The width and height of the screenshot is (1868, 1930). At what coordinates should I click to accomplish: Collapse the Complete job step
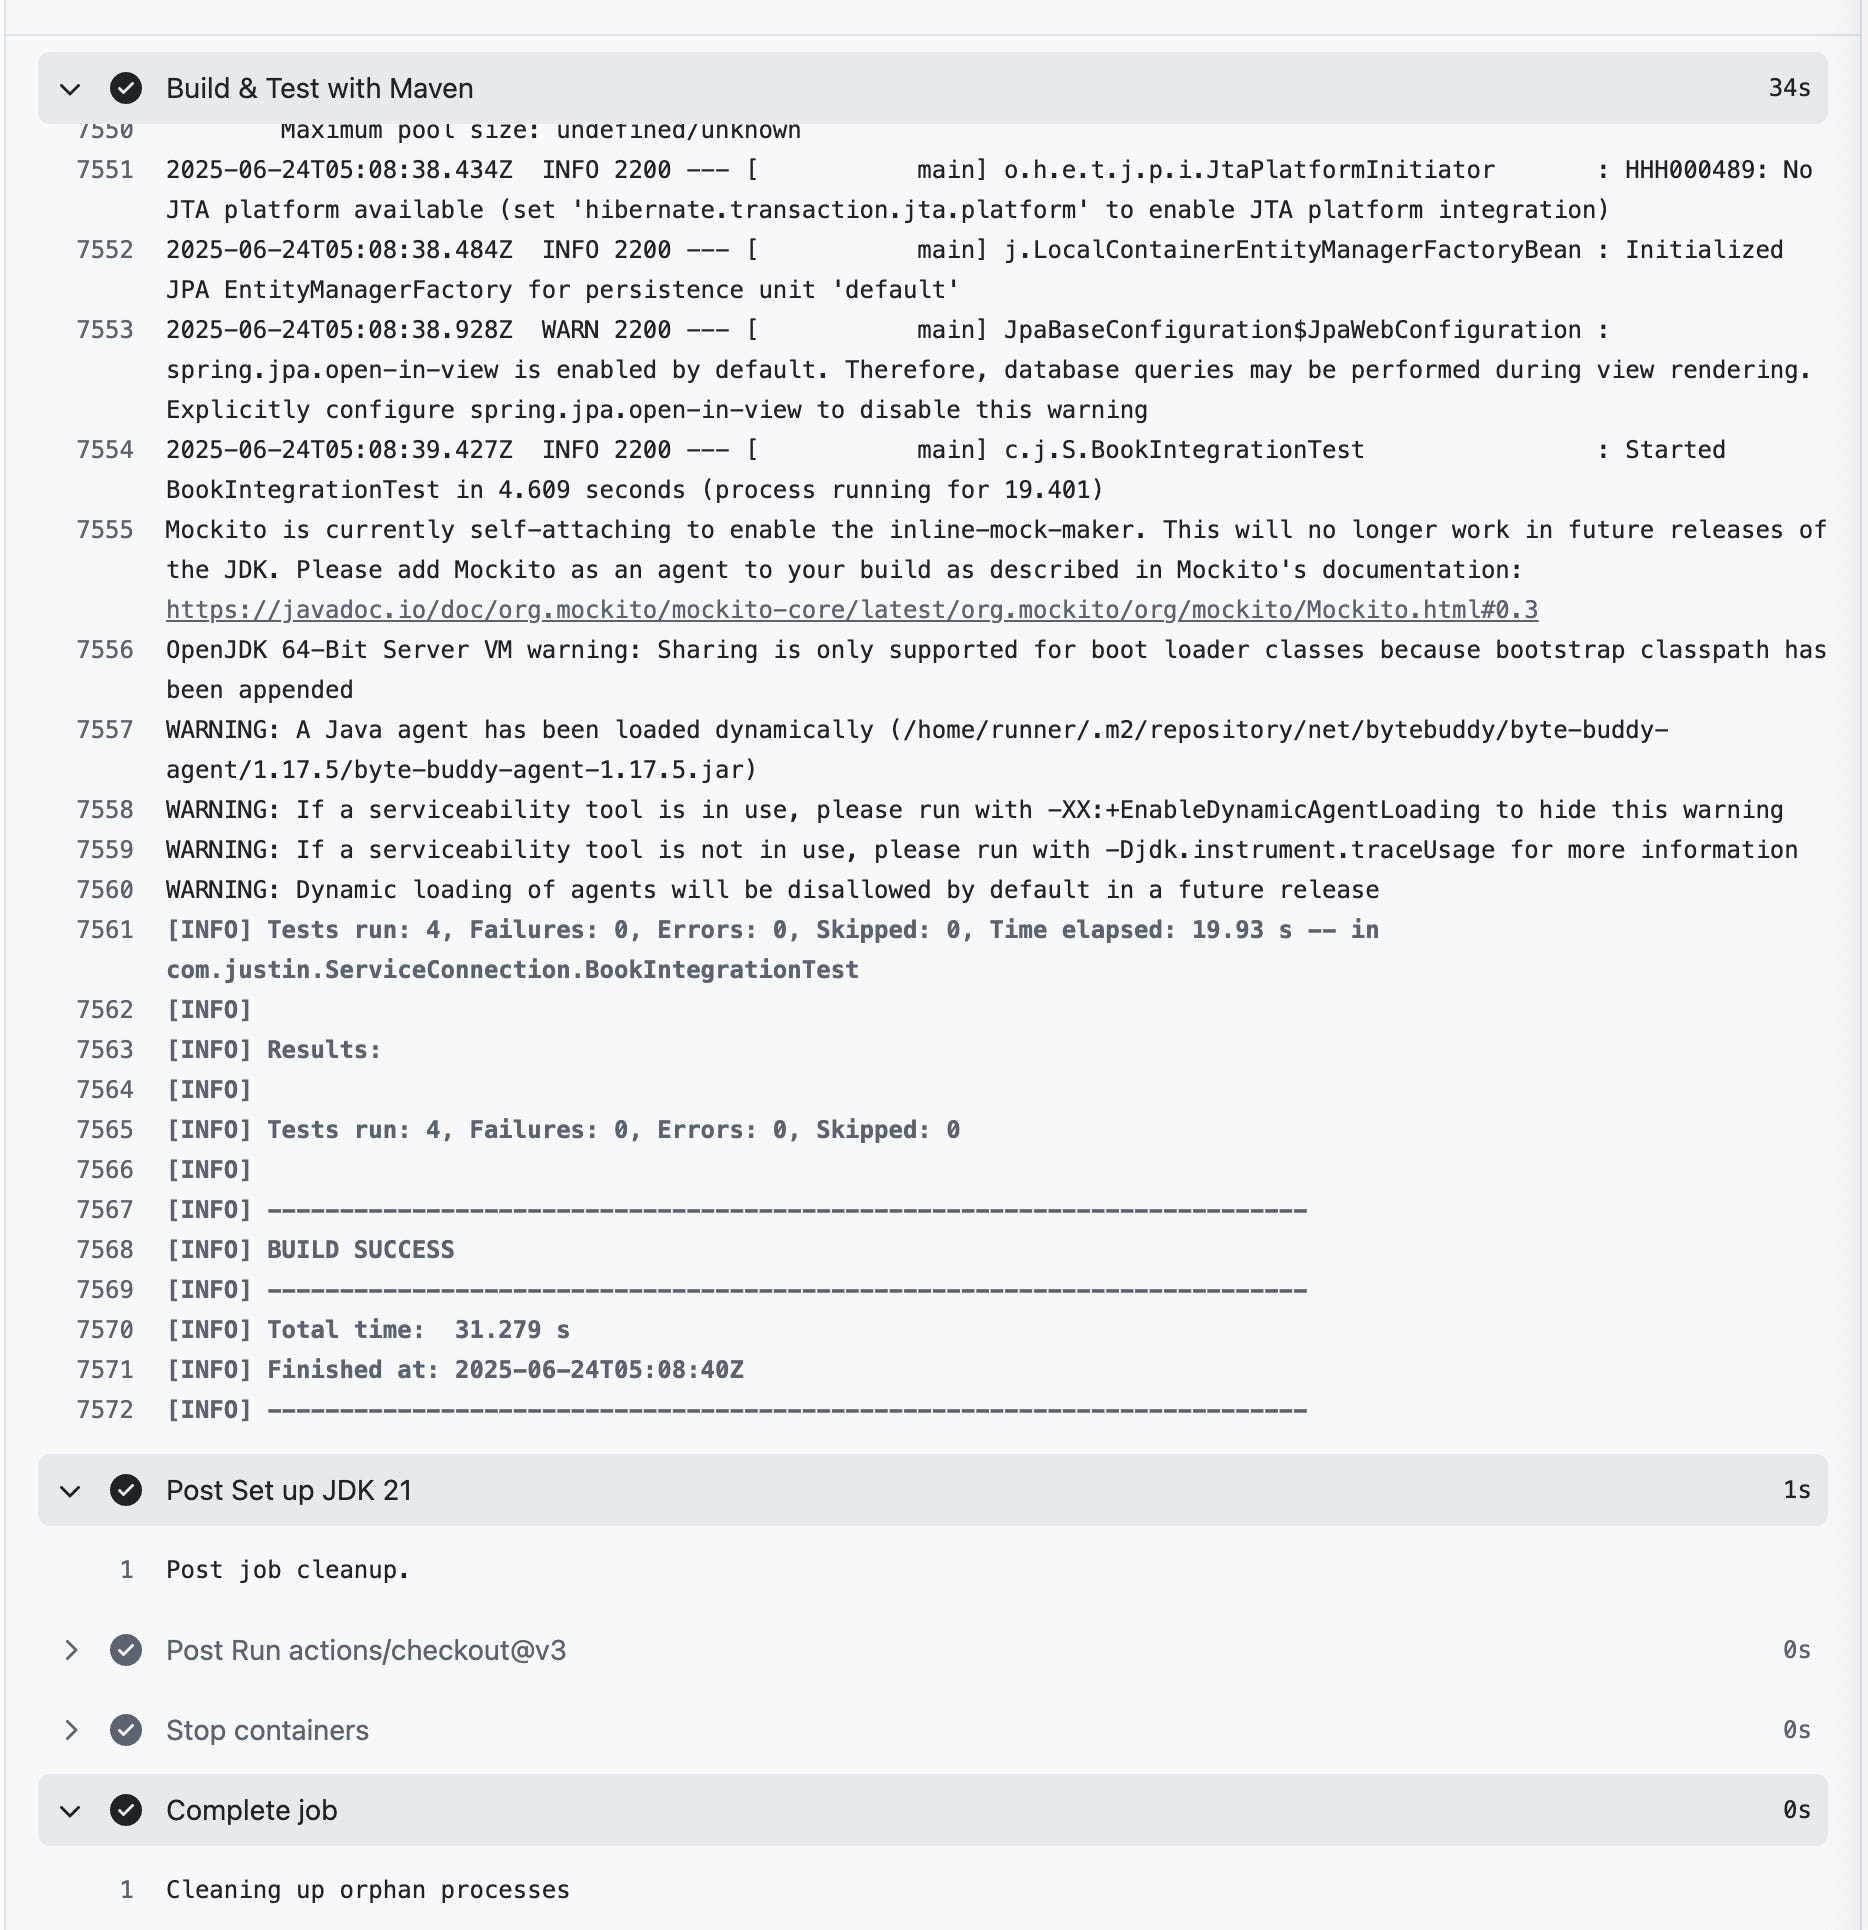70,1811
